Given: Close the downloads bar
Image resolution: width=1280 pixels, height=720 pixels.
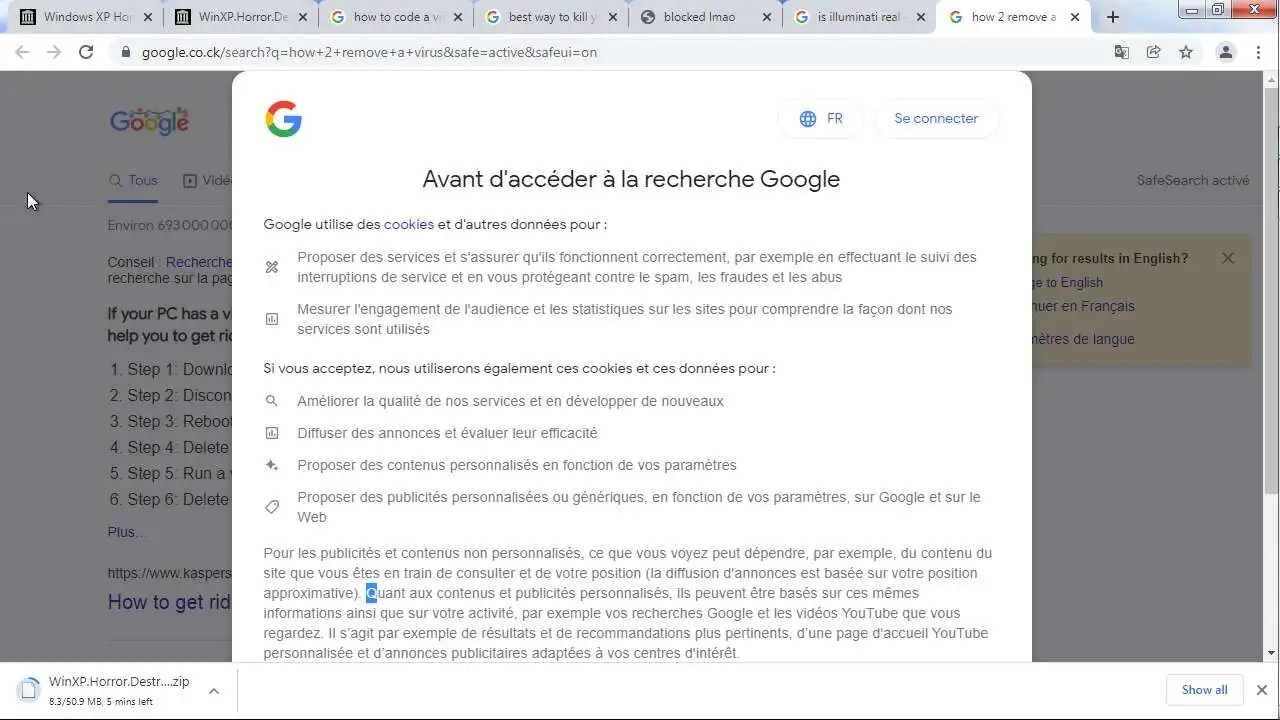Looking at the screenshot, I should [x=1261, y=690].
